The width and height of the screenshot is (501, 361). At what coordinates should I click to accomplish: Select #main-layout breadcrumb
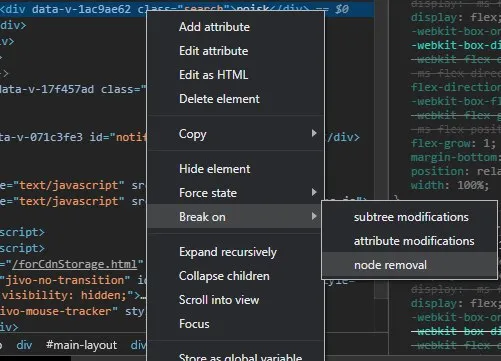(x=81, y=345)
